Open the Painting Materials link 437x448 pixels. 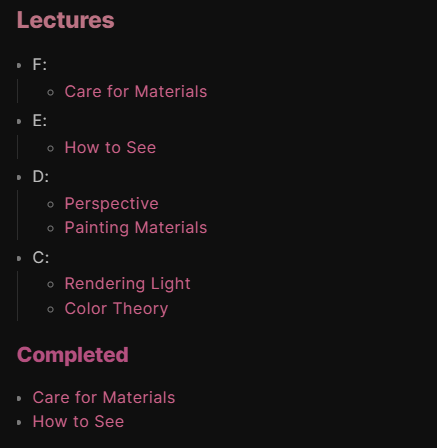[x=136, y=228]
